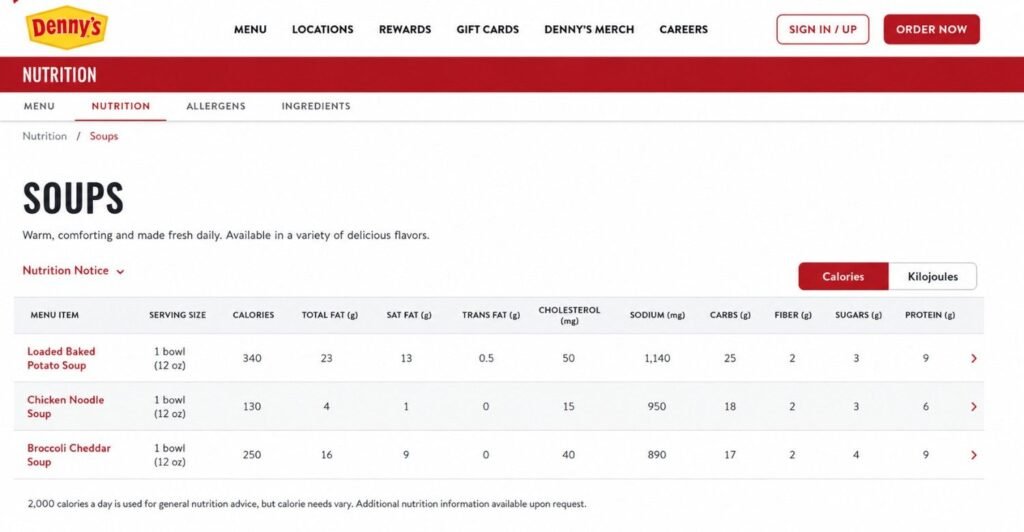The width and height of the screenshot is (1024, 532).
Task: Click the PROTEIN (g) column header
Action: click(930, 315)
